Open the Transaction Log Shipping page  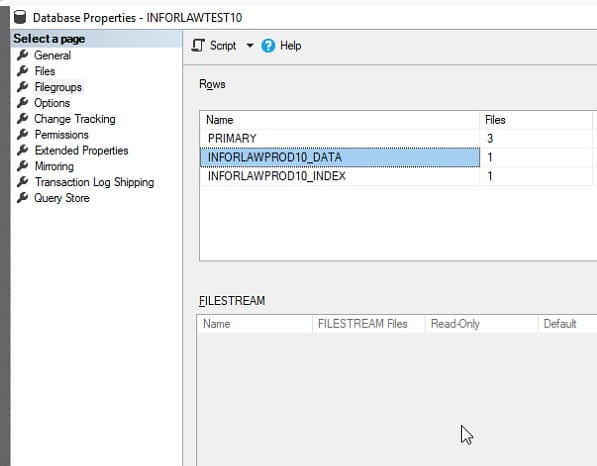(x=94, y=182)
